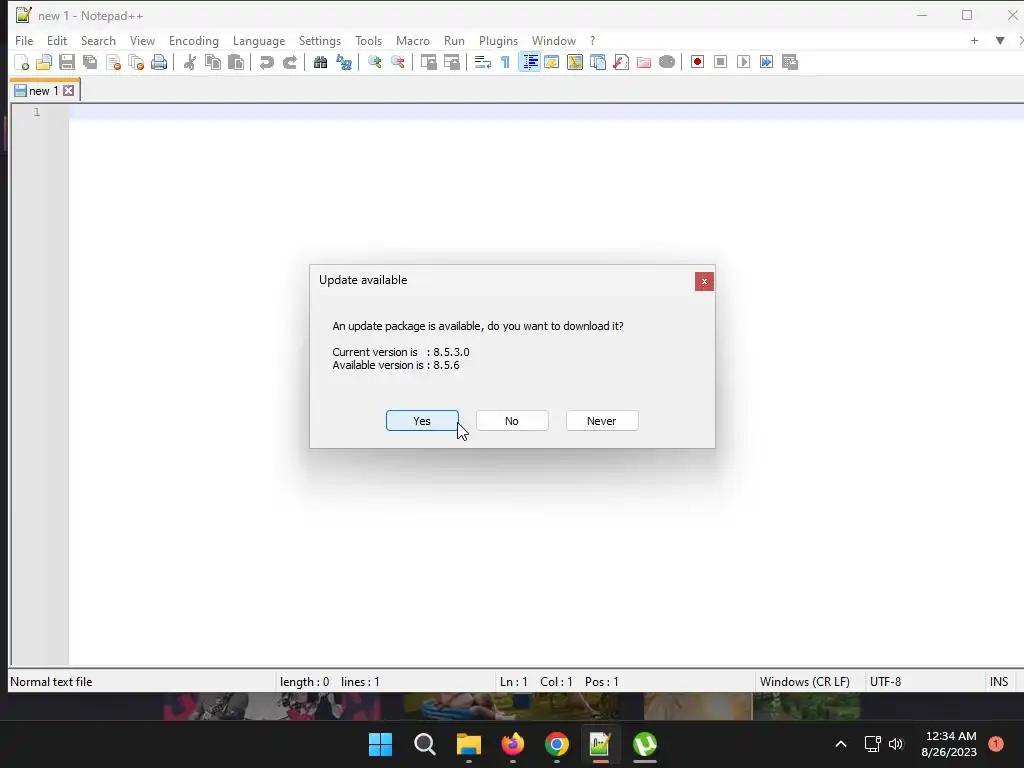1024x768 pixels.
Task: Click Yes to download the update
Action: click(x=422, y=421)
